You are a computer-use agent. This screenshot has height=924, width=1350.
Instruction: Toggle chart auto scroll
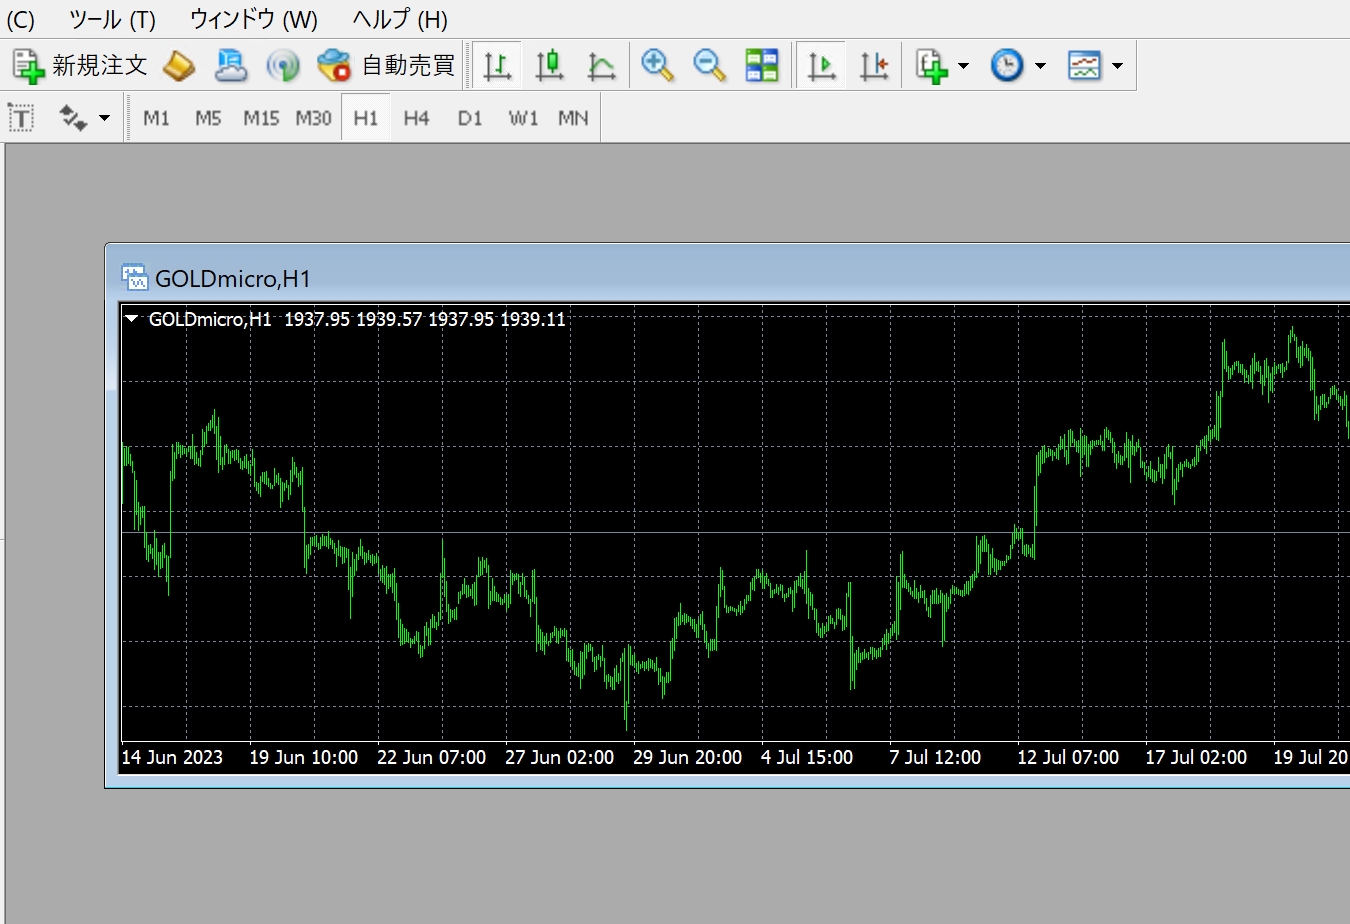coord(821,66)
